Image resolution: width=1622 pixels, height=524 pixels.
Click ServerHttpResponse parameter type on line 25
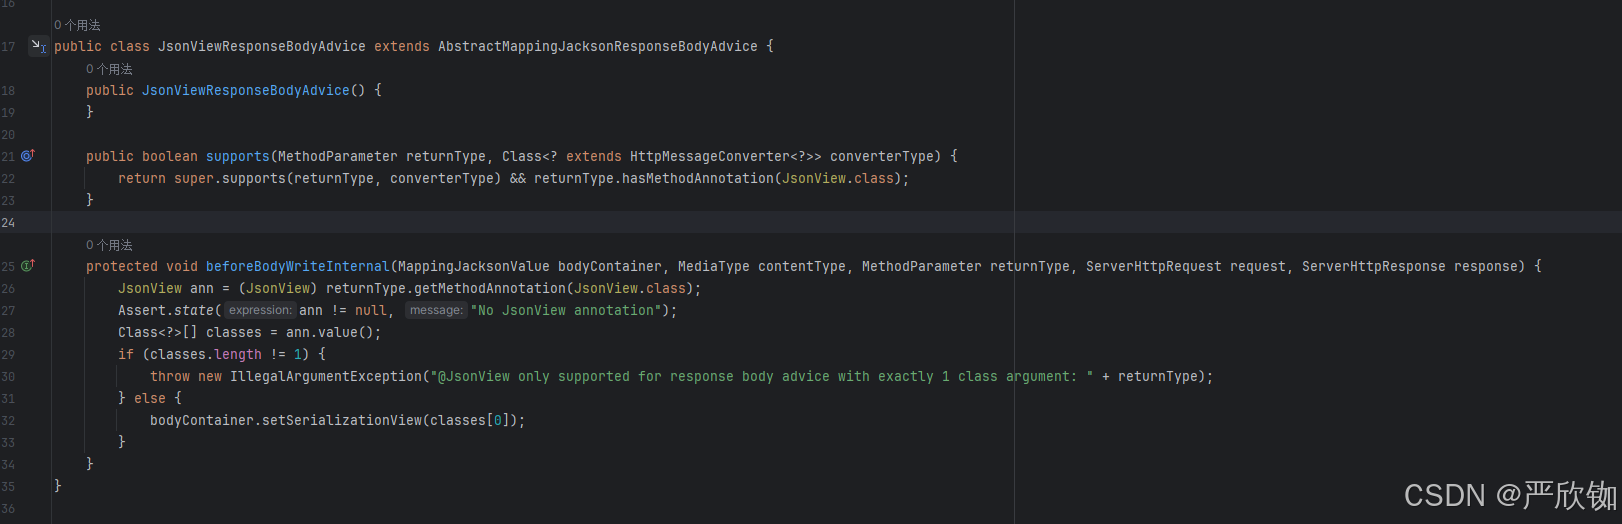1374,266
